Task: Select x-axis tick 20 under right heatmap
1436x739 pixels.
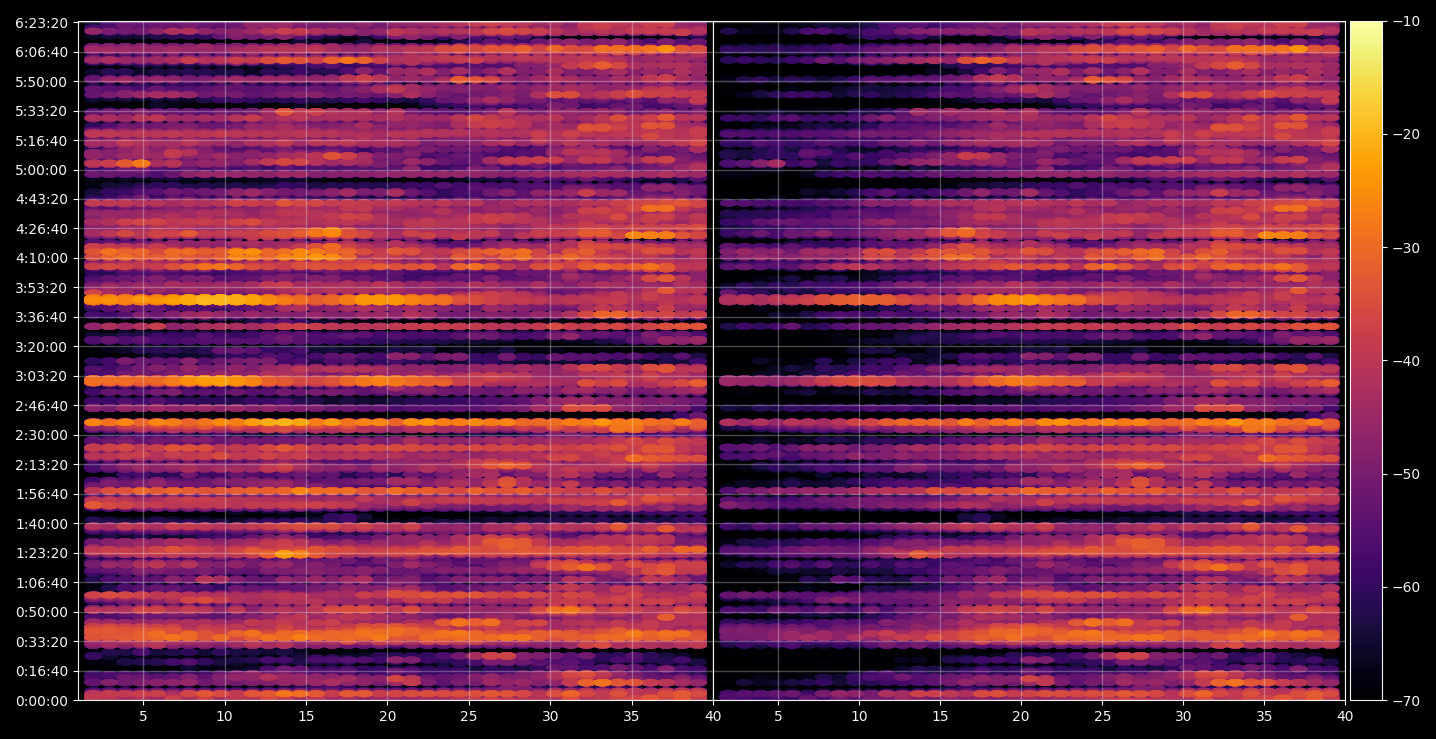Action: pyautogui.click(x=1021, y=716)
